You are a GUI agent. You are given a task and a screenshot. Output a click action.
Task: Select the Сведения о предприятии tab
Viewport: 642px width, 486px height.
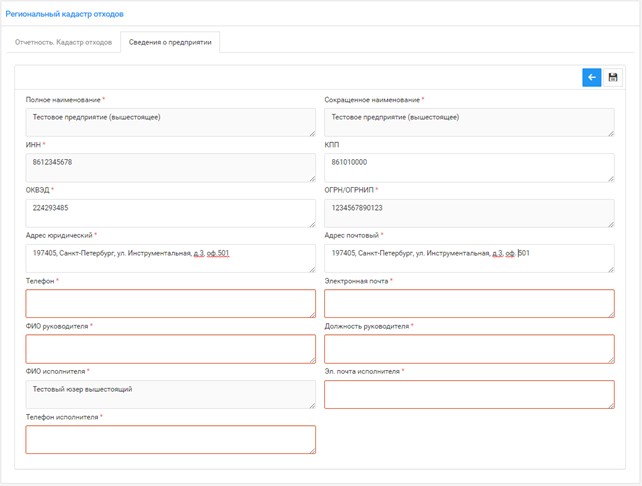(170, 43)
